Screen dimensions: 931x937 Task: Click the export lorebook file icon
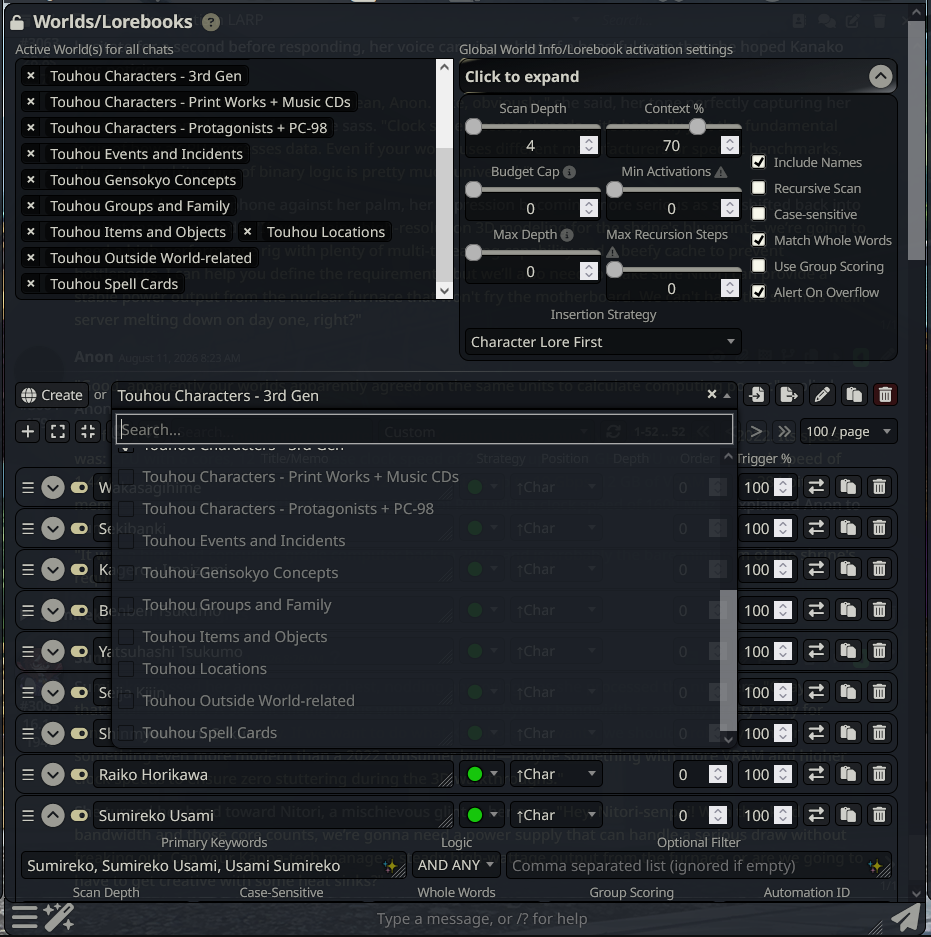(x=789, y=395)
